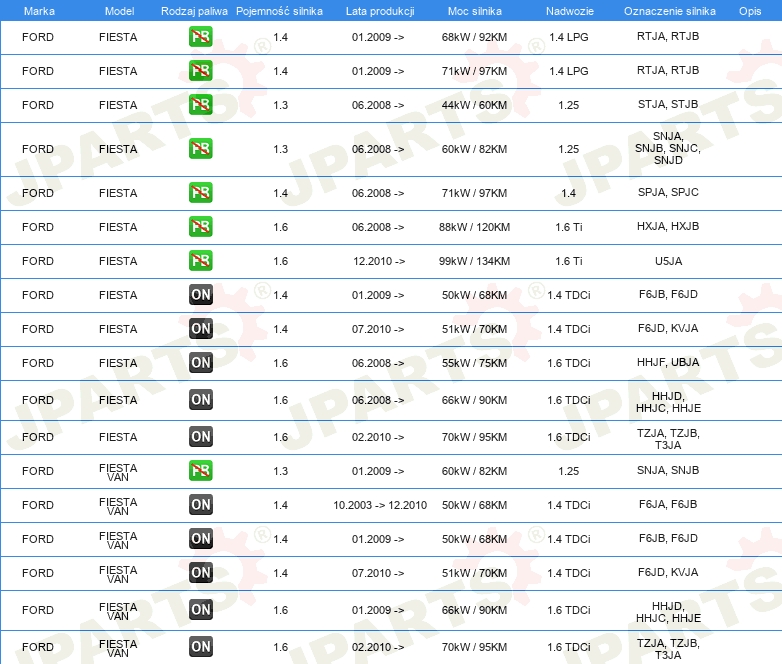Click diesel ON icon in Fiesta 70kW / 95KM row
The image size is (782, 664).
[200, 437]
